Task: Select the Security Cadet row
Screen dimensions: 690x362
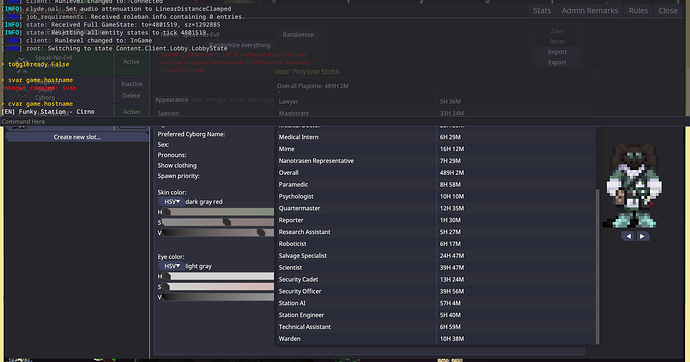Action: pyautogui.click(x=436, y=280)
